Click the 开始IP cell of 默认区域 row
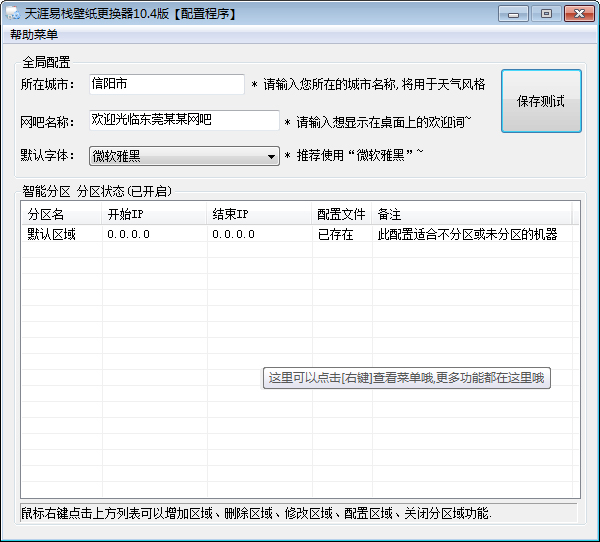Screen dimensions: 600x542 (128, 234)
